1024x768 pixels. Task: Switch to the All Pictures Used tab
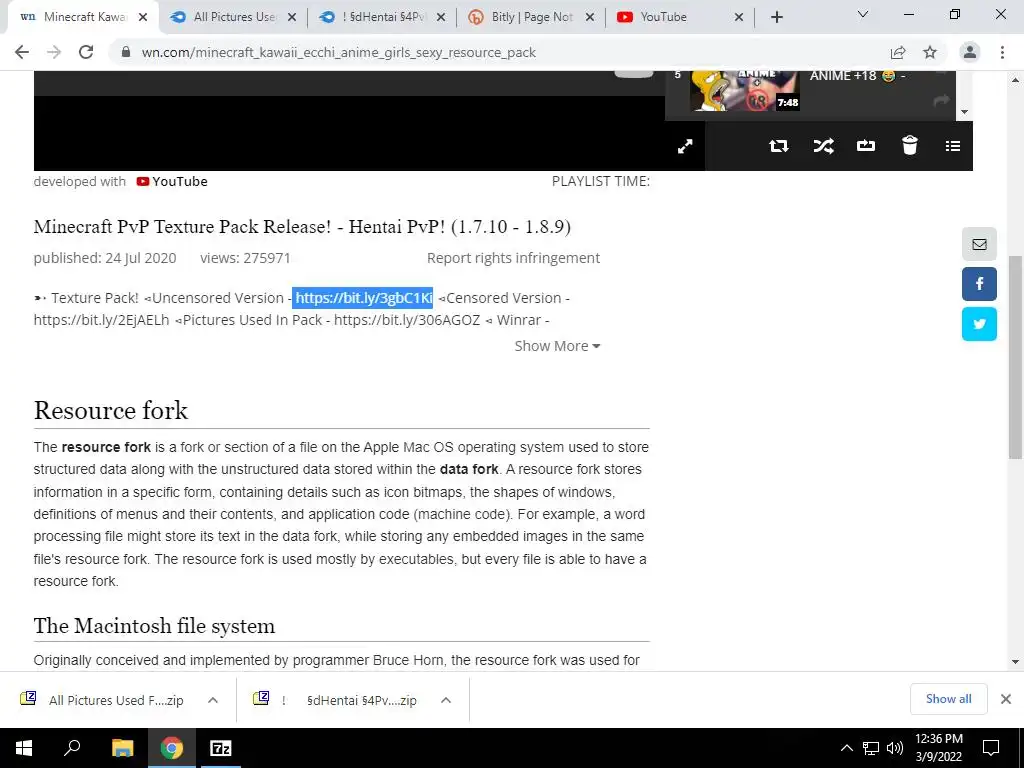pyautogui.click(x=234, y=17)
